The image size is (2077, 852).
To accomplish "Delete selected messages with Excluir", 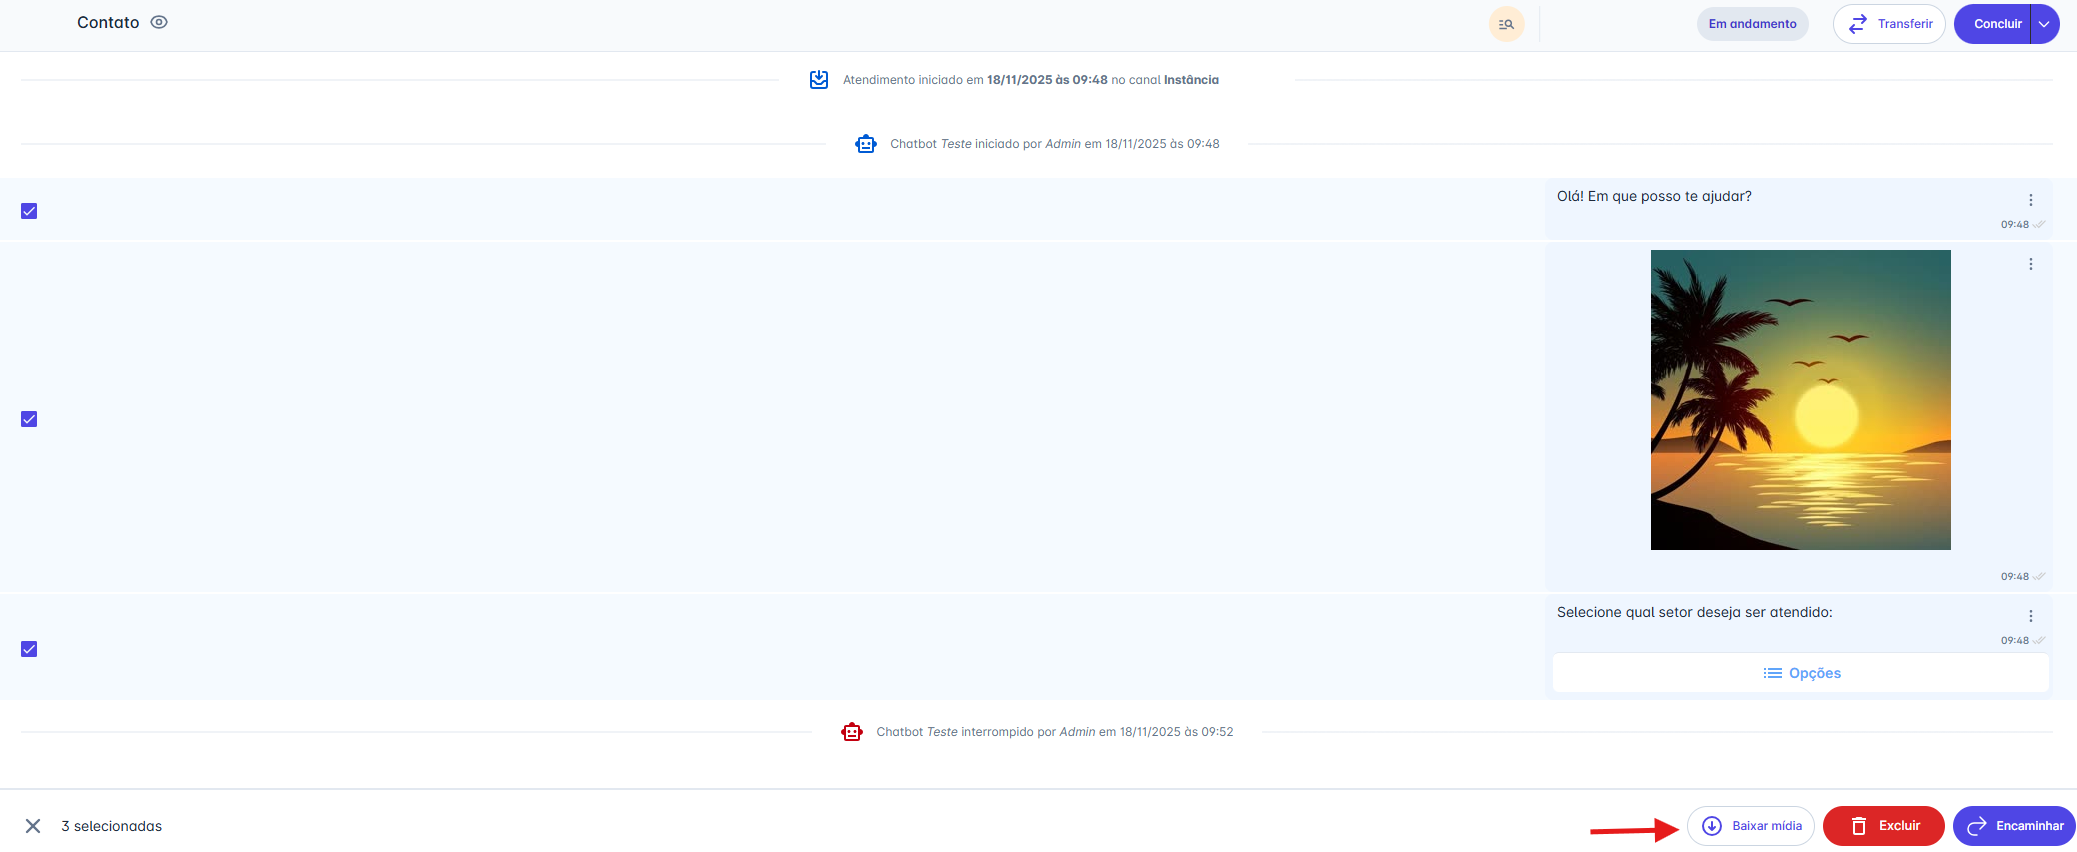I will (x=1883, y=826).
